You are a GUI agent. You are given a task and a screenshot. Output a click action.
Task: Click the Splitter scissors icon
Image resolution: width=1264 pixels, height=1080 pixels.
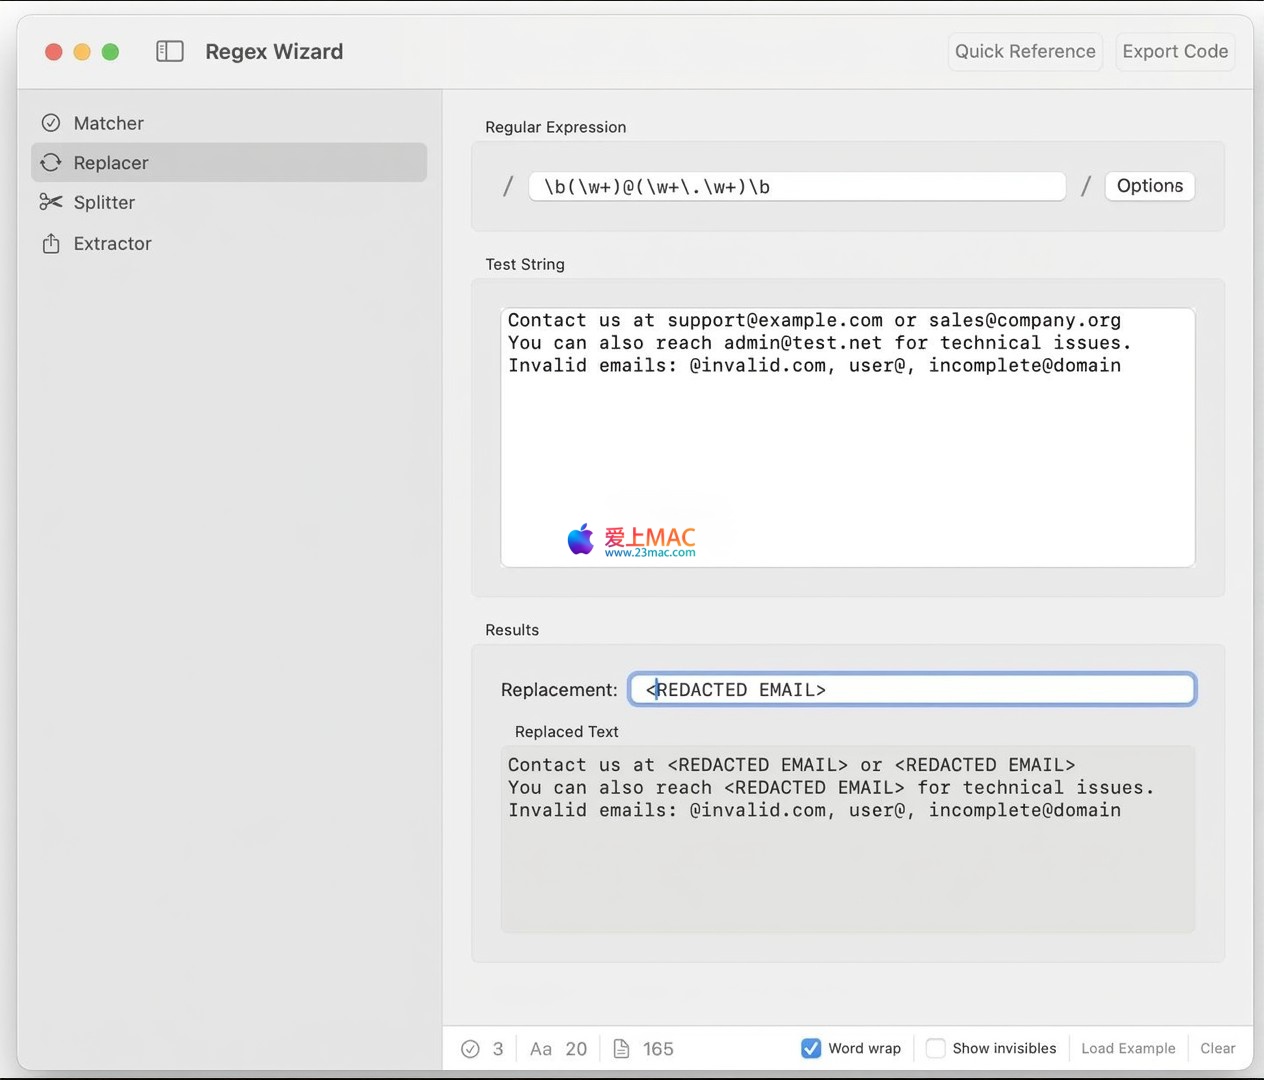coord(51,202)
